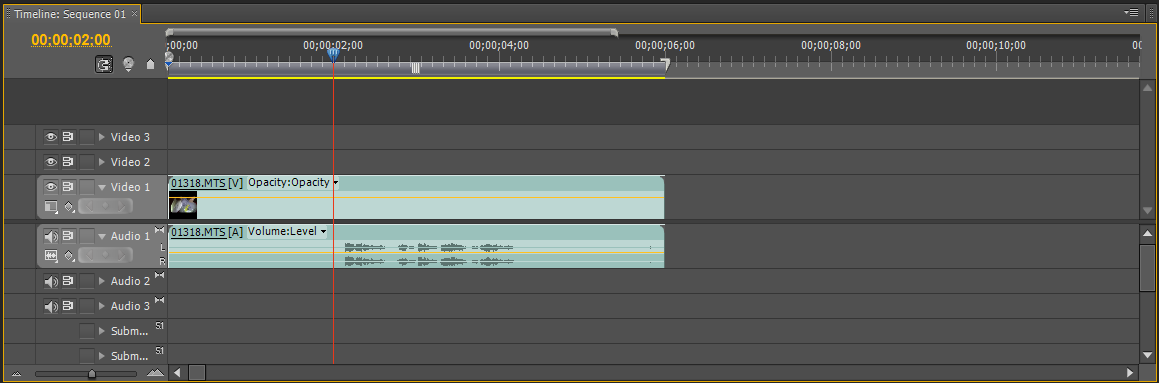Viewport: 1159px width, 383px height.
Task: Click the work area bar end handle
Action: pyautogui.click(x=665, y=65)
